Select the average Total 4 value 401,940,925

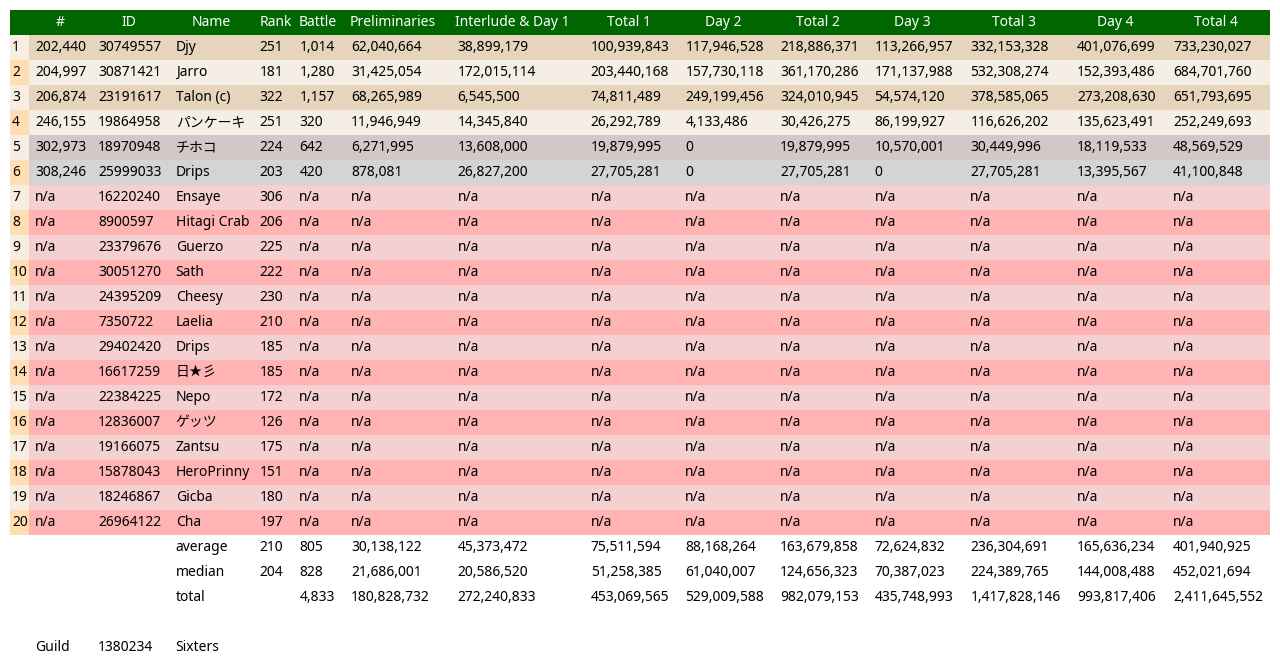[x=1212, y=546]
